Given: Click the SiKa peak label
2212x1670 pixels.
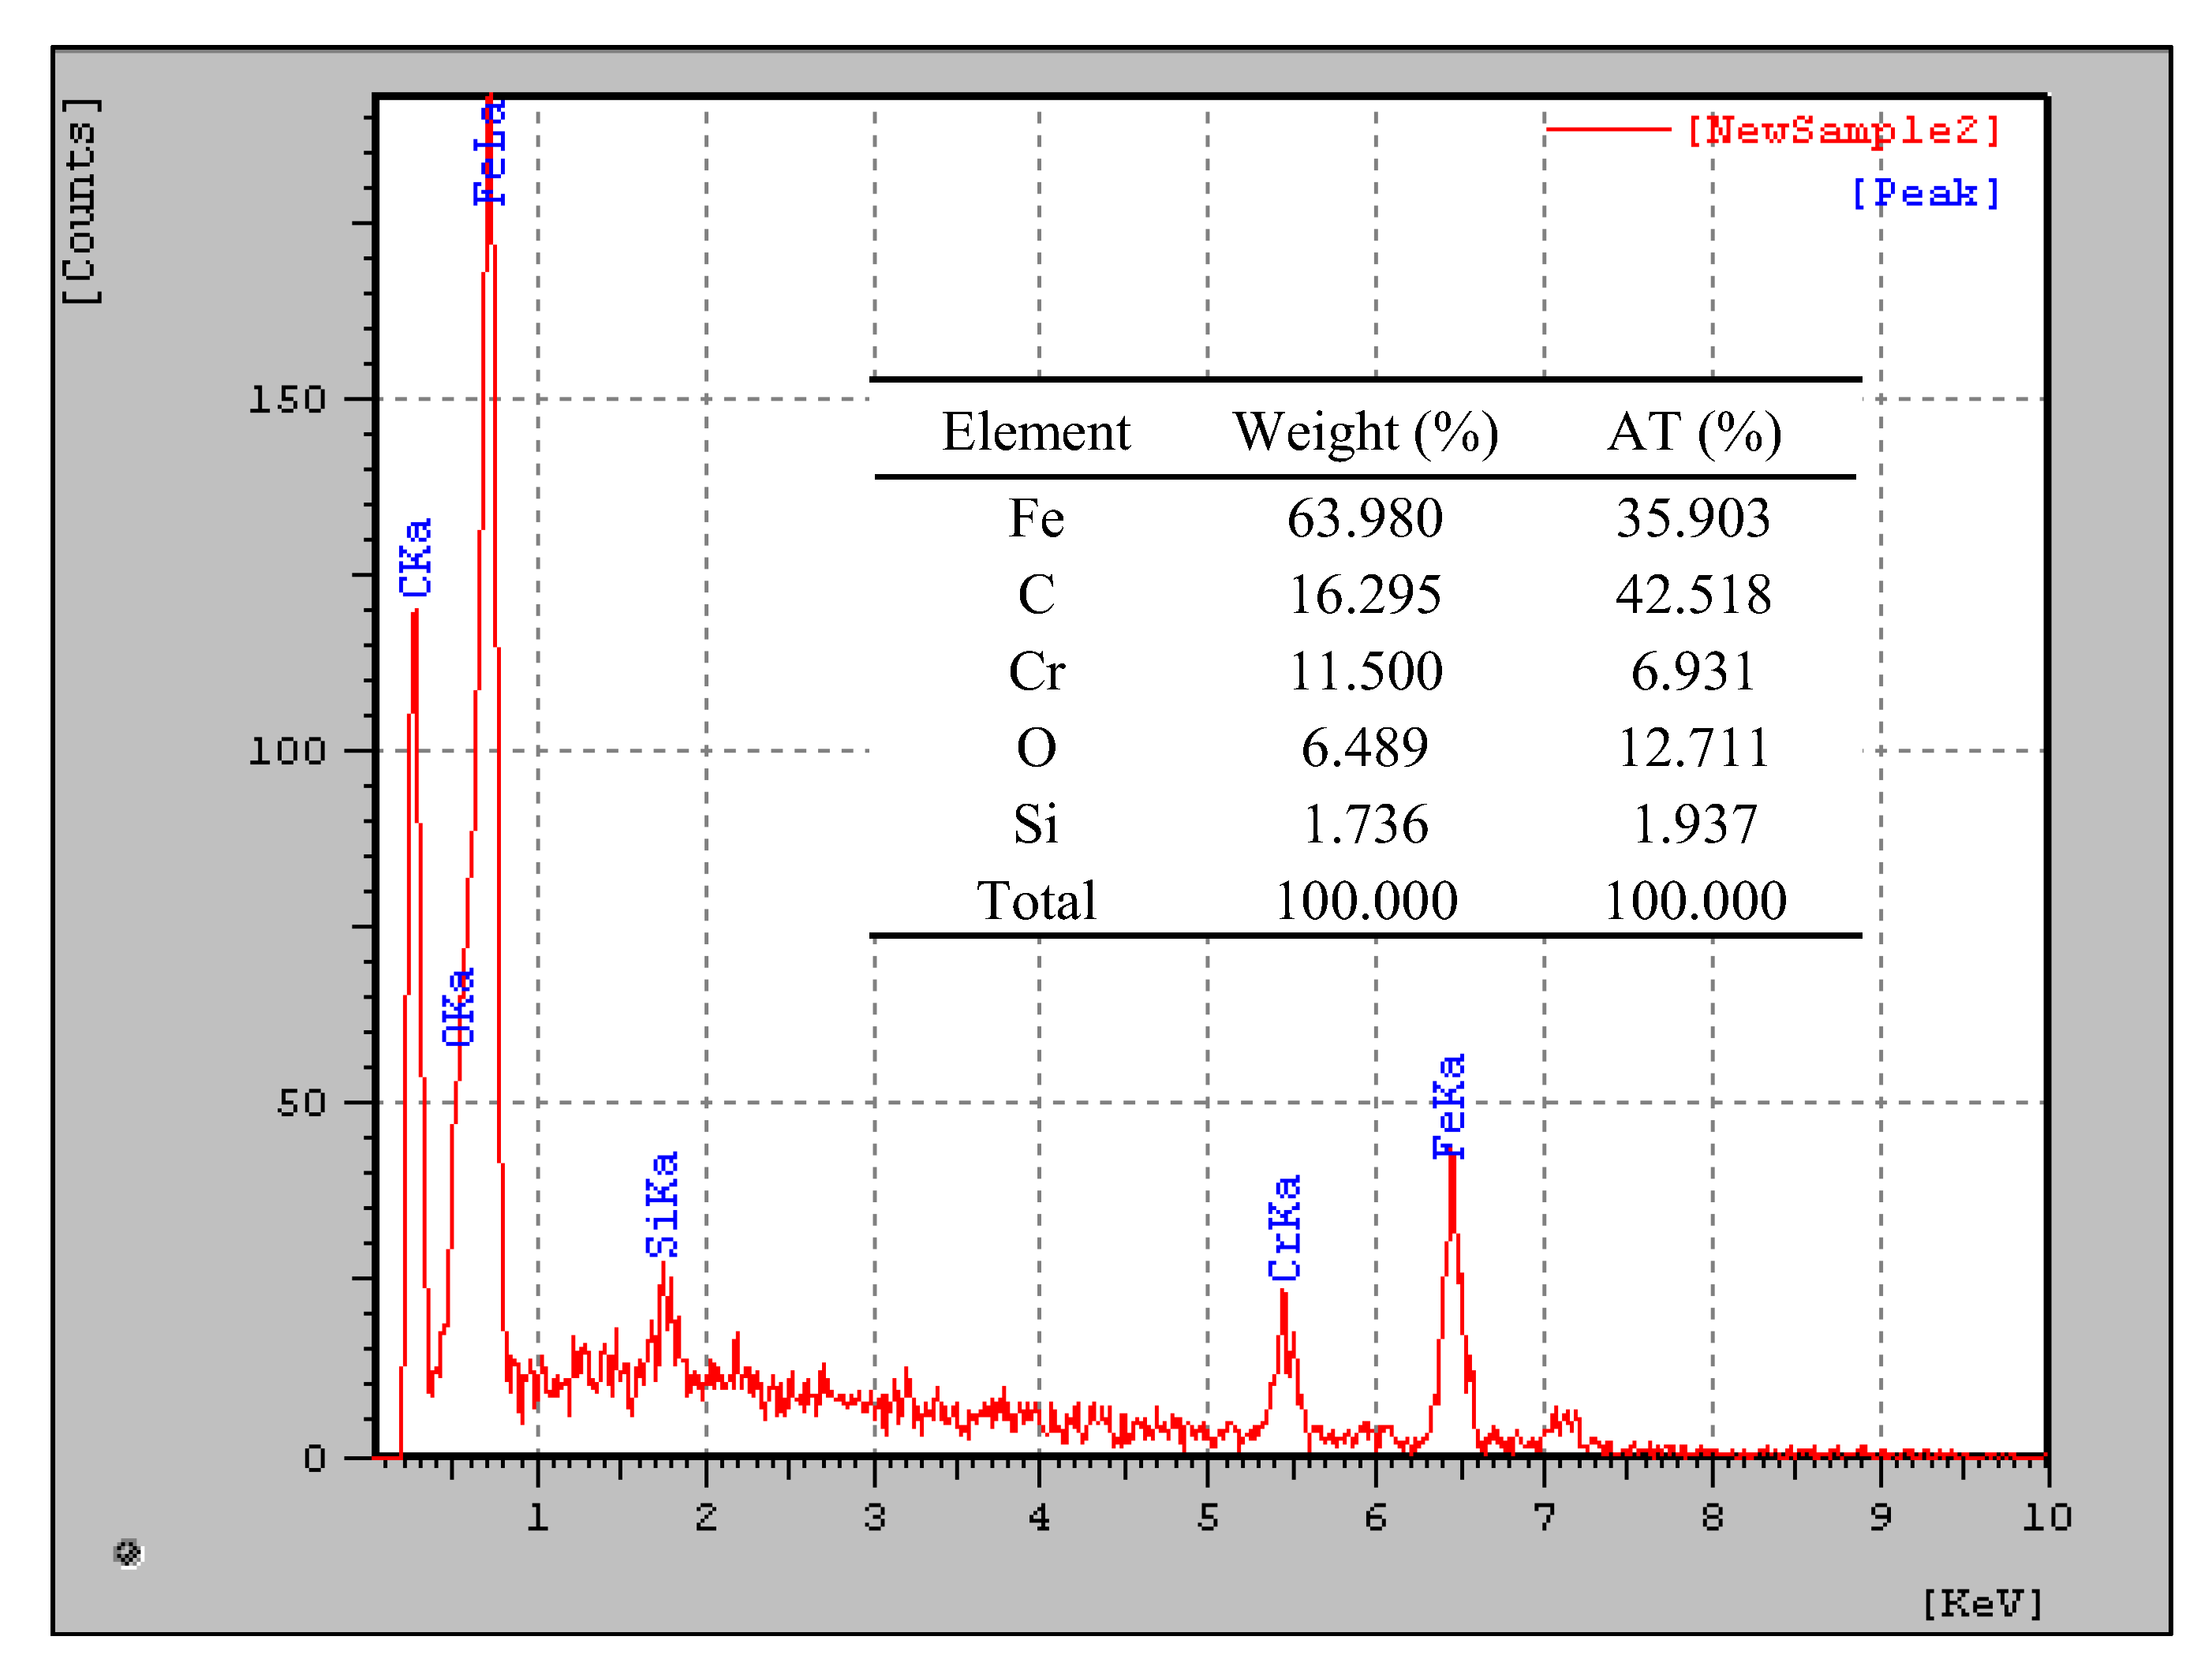Looking at the screenshot, I should pos(662,1205).
